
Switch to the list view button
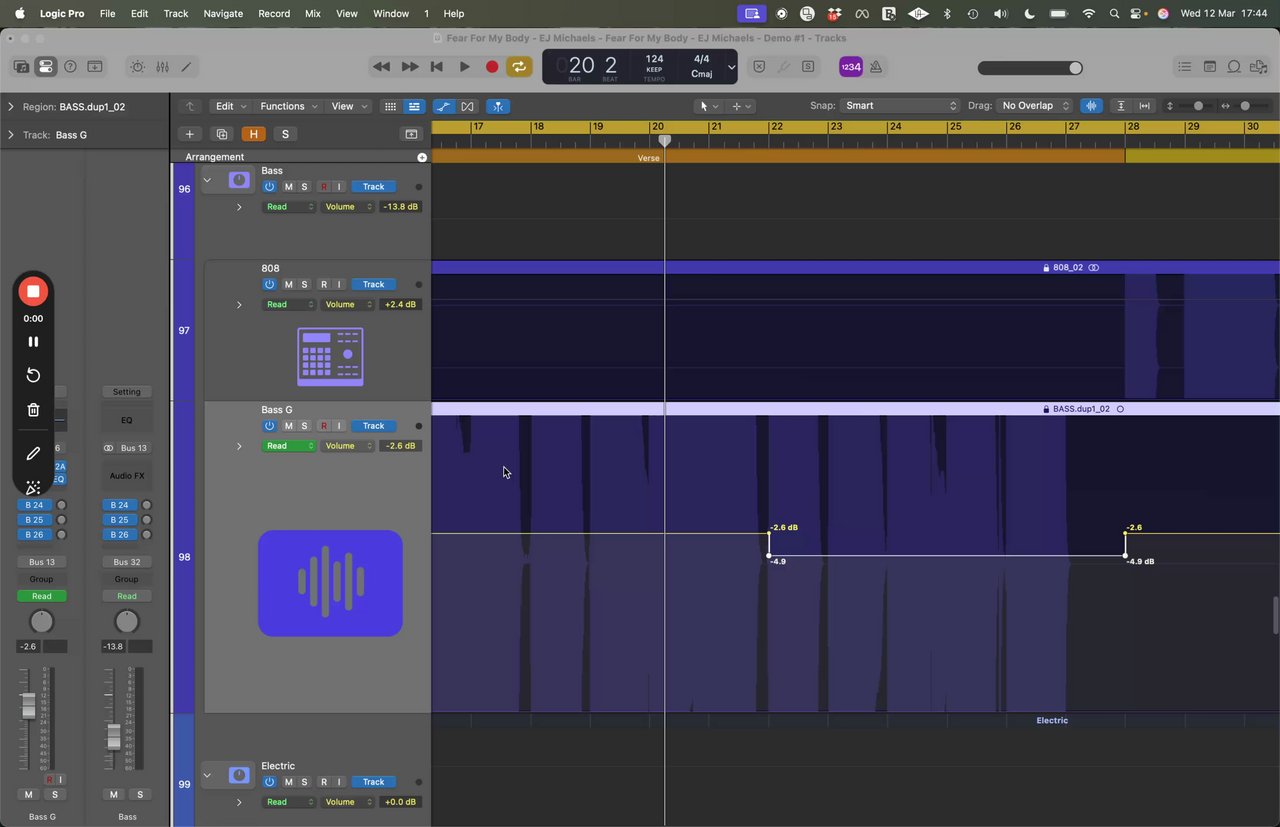pyautogui.click(x=414, y=106)
